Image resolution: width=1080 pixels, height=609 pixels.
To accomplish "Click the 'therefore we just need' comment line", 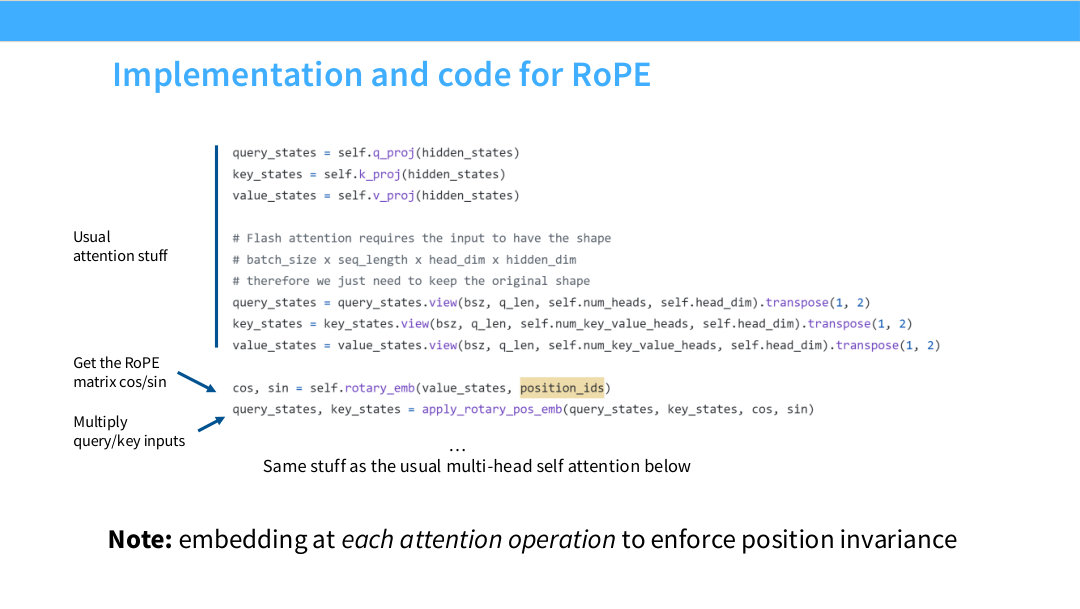I will click(x=411, y=281).
